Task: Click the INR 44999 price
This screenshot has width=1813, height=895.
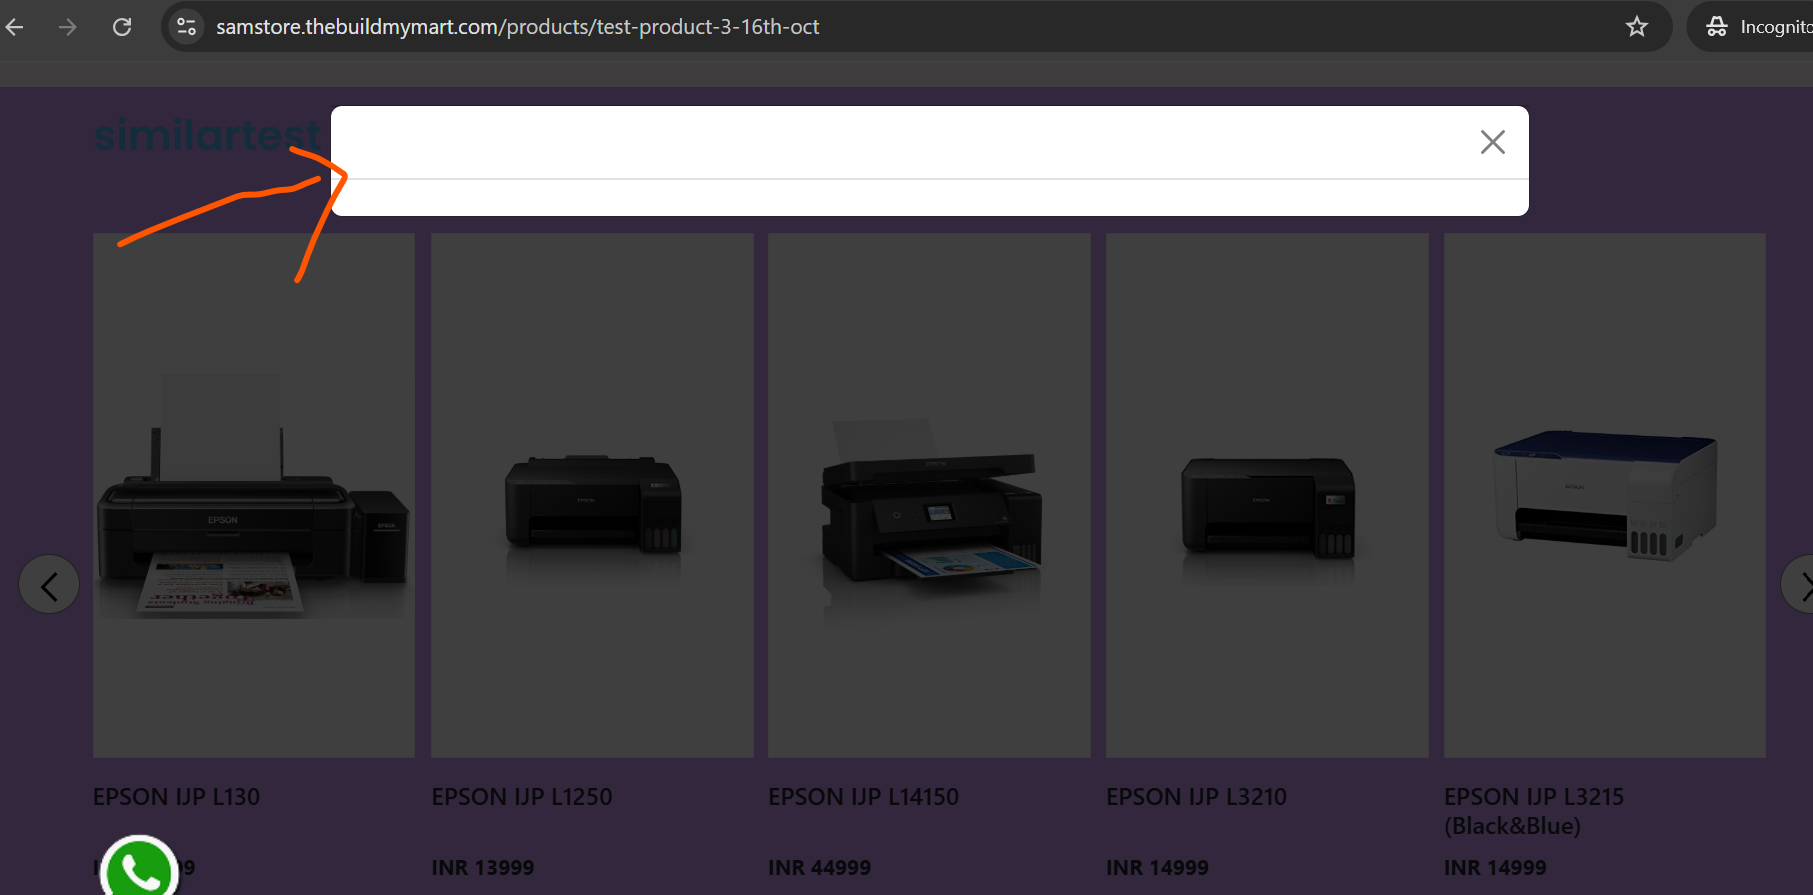Action: point(820,868)
